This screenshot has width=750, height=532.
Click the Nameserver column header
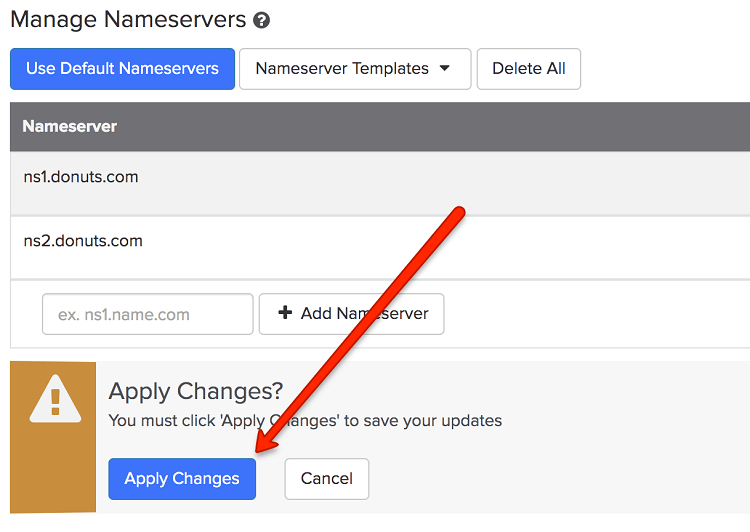(x=70, y=126)
